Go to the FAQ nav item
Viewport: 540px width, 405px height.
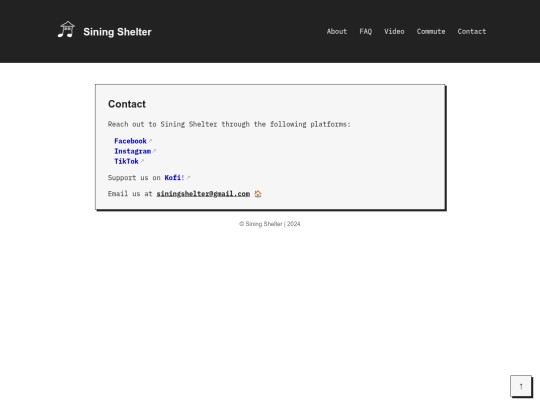365,31
